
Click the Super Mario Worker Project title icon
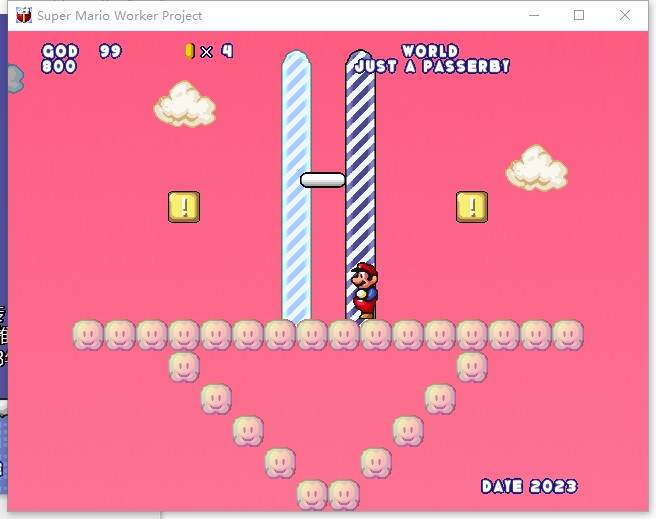coord(24,15)
